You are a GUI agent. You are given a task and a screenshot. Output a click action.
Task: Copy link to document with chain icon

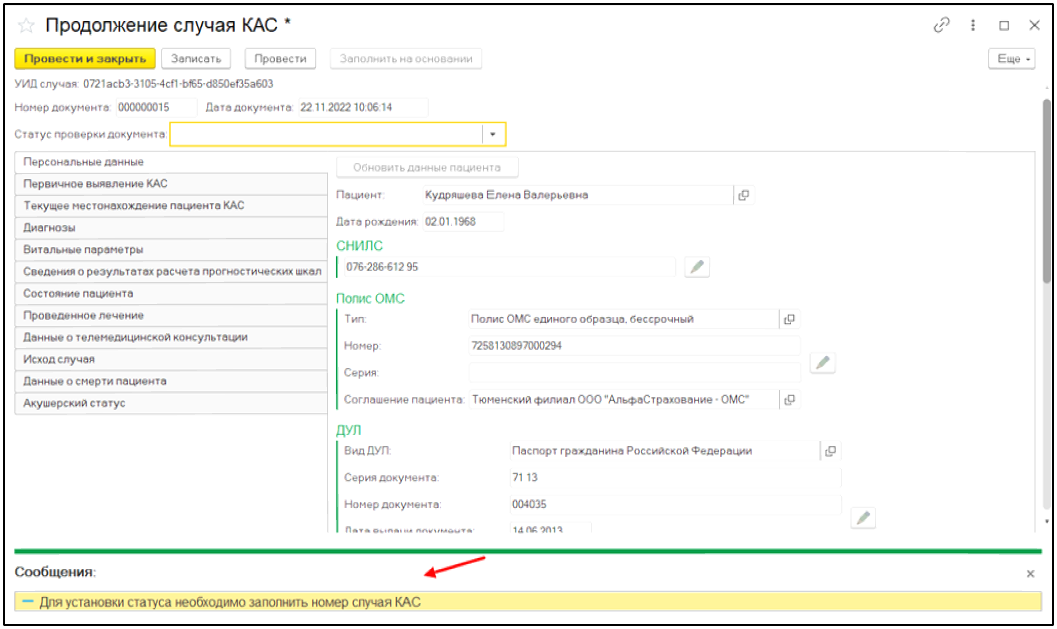coord(941,25)
